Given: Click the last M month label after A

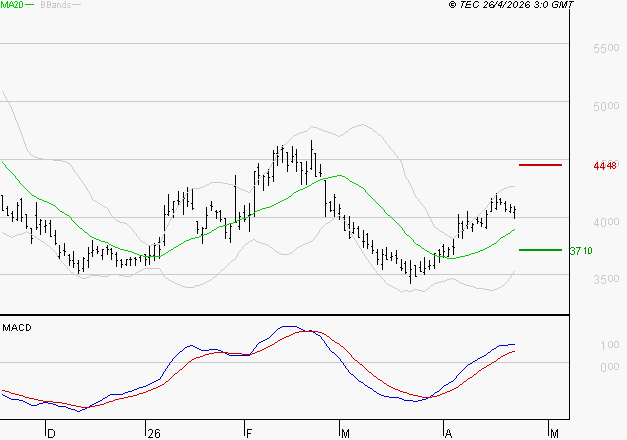Looking at the screenshot, I should coord(554,434).
